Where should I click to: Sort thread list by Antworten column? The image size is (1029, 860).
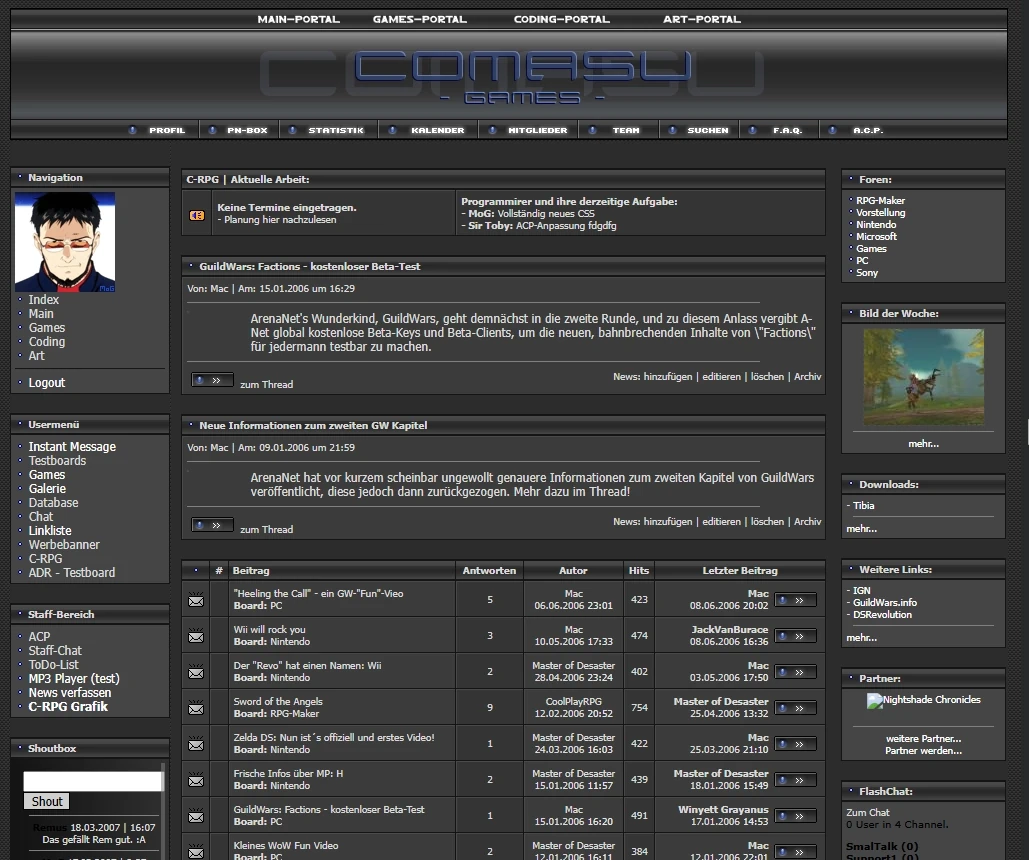(489, 570)
